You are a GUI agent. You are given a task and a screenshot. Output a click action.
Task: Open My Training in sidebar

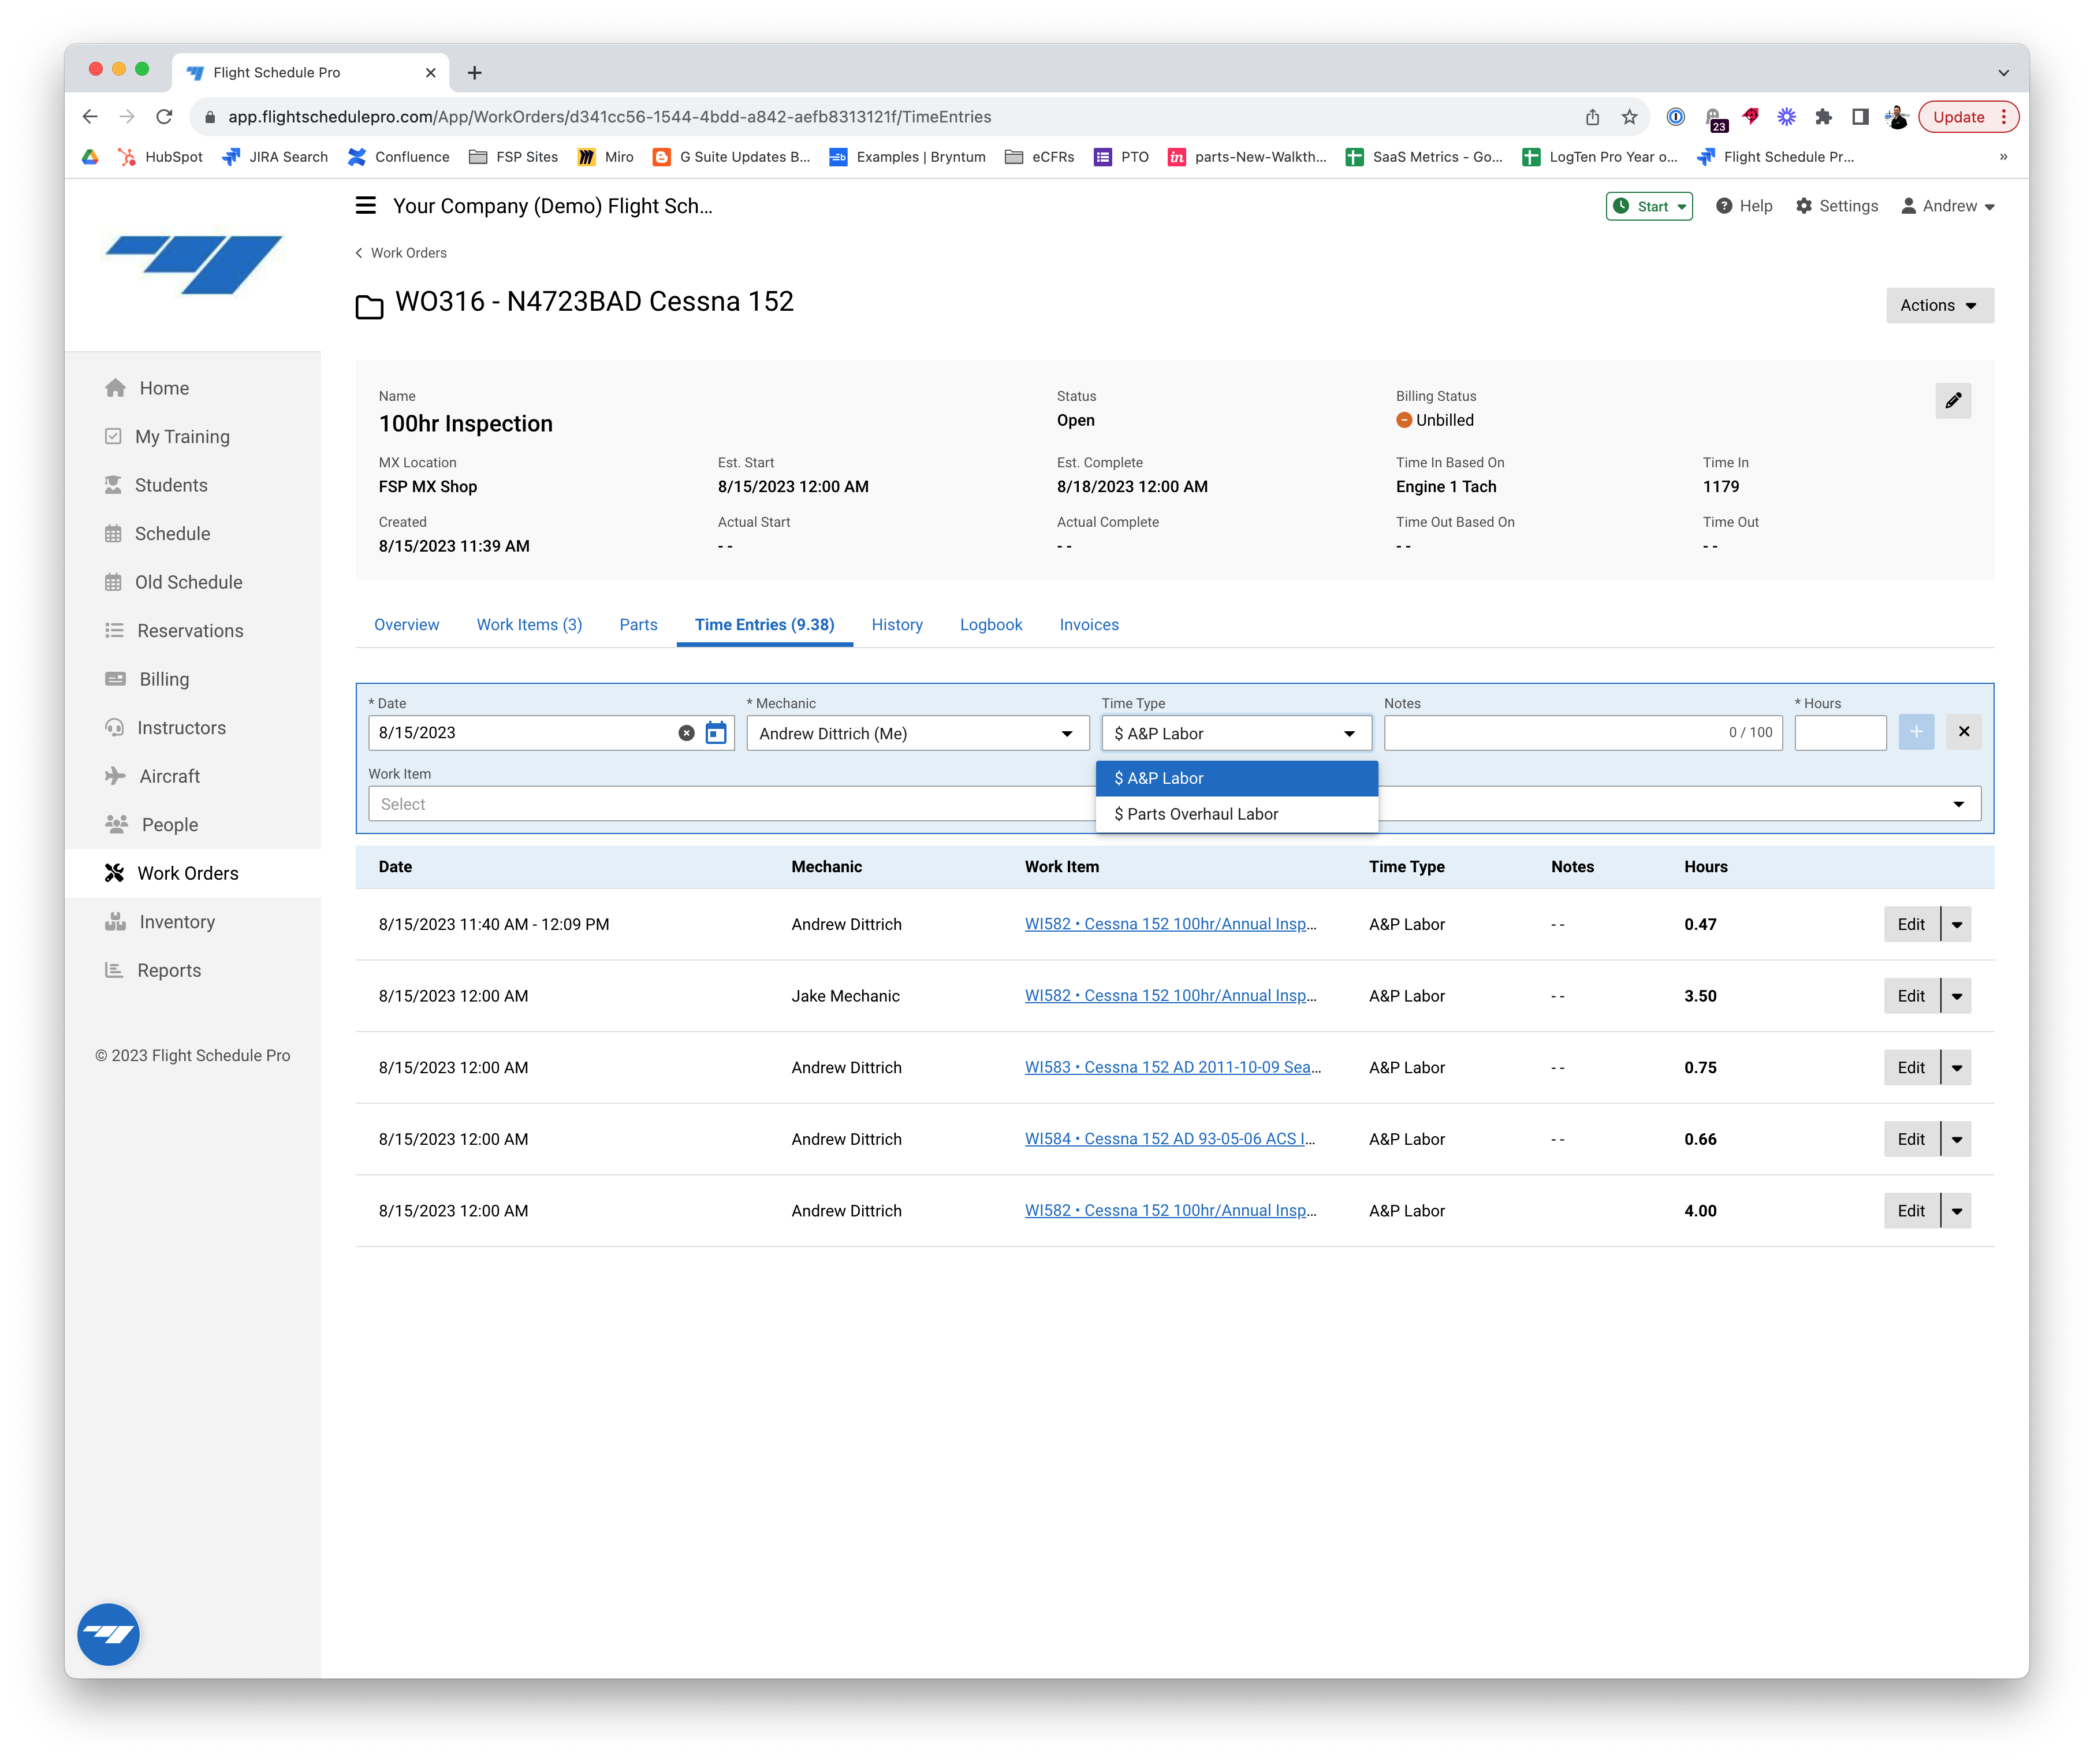tap(167, 436)
